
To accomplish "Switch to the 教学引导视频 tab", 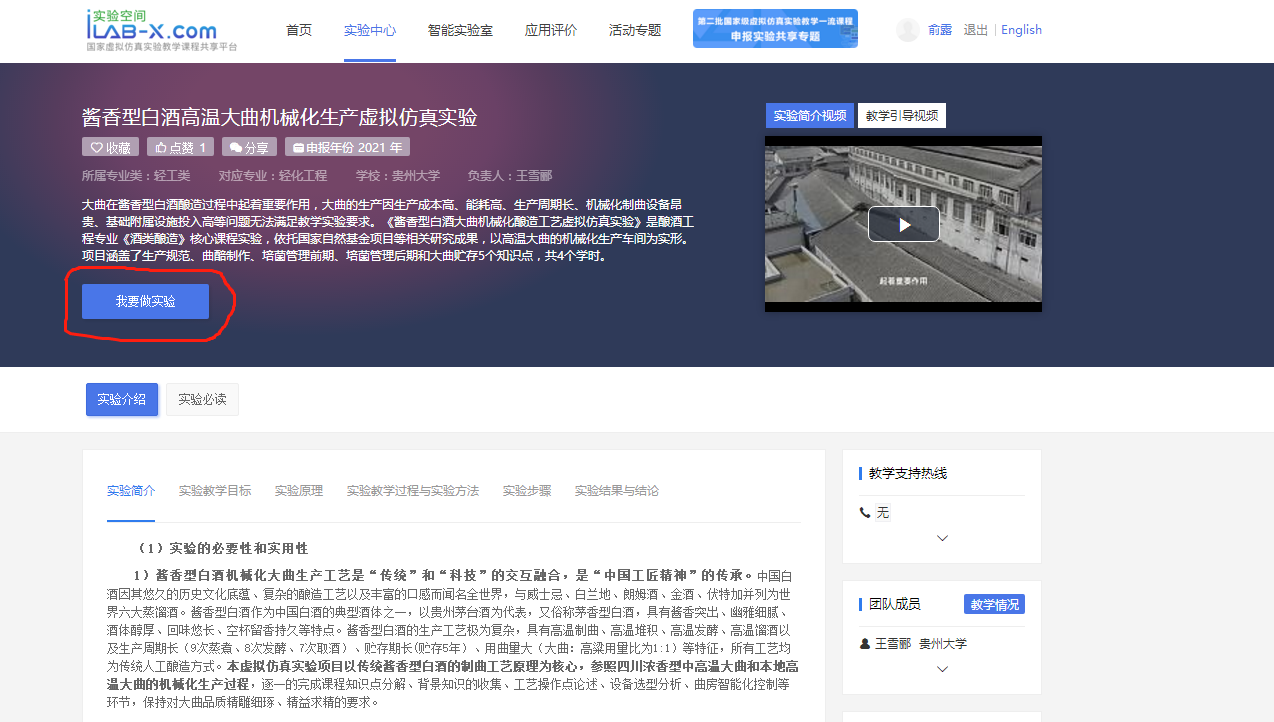I will point(901,116).
